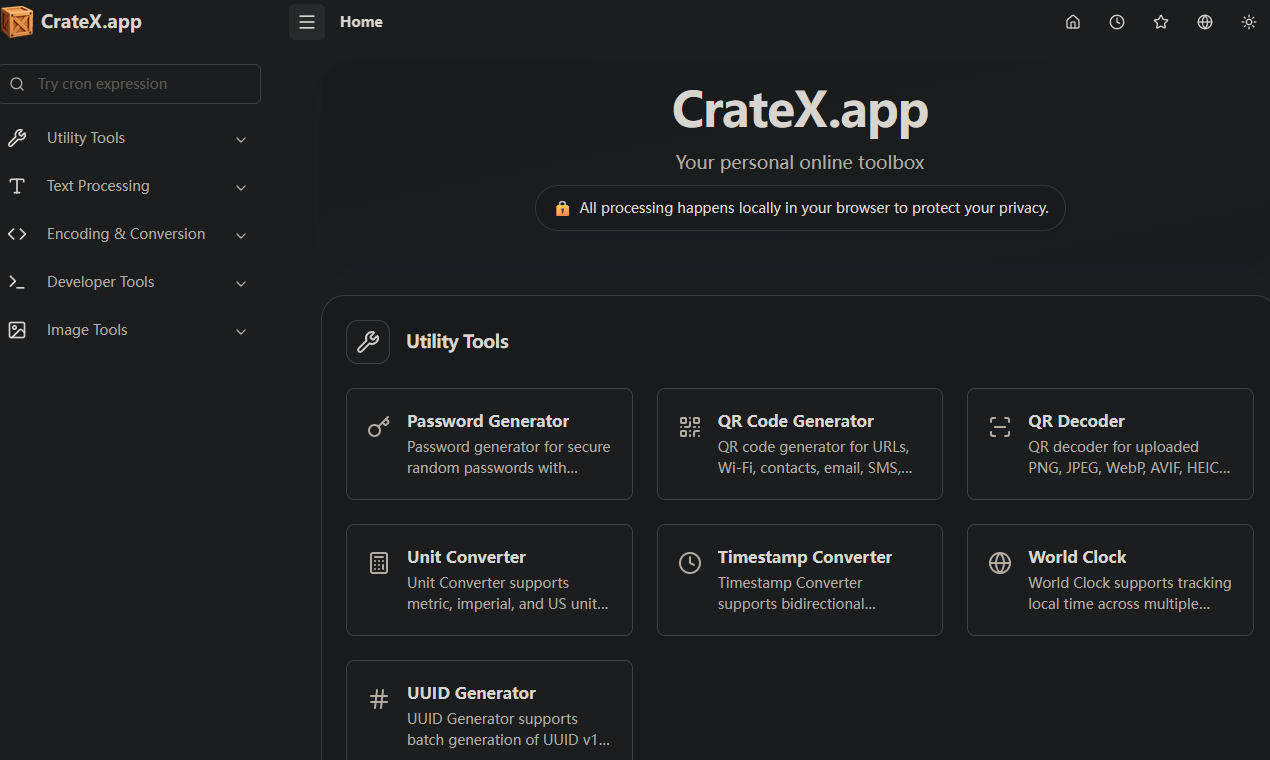Click the clock icon on Timestamp Converter card
The image size is (1270, 760).
point(690,563)
